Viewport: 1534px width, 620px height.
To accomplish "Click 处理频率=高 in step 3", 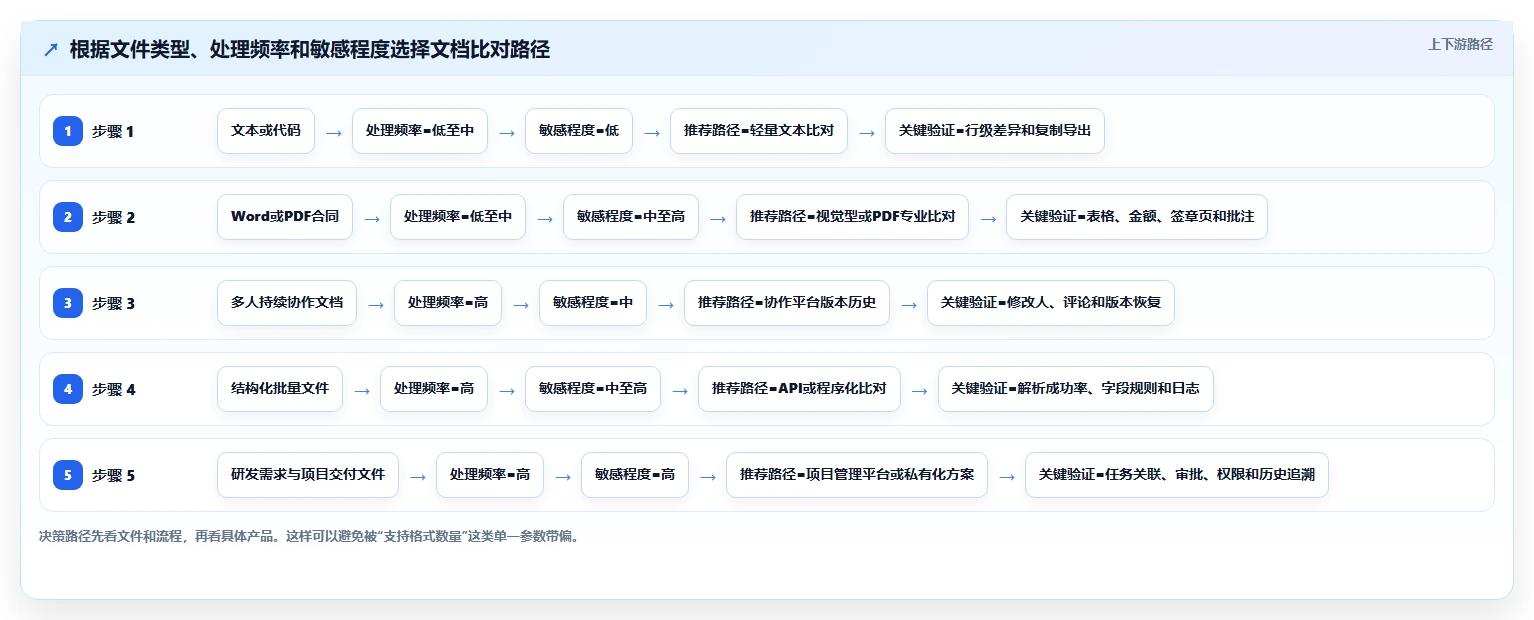I will (x=448, y=303).
